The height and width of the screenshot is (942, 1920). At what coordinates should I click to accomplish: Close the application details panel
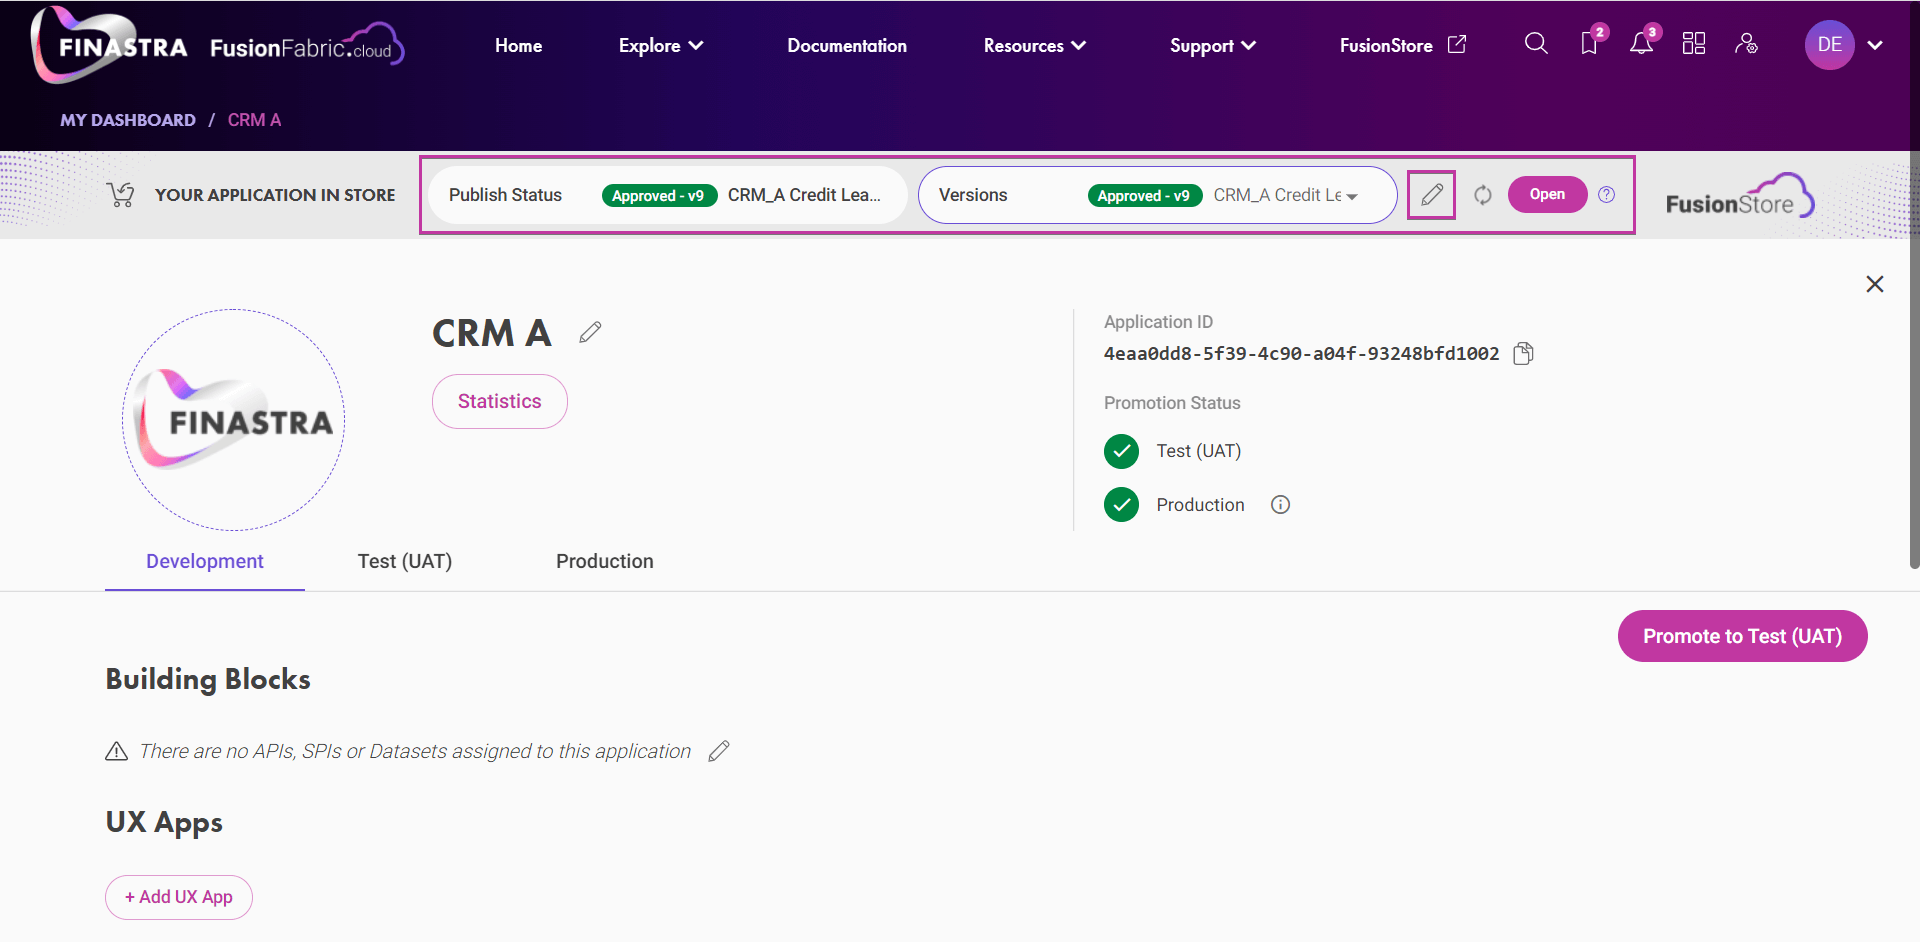click(1875, 284)
